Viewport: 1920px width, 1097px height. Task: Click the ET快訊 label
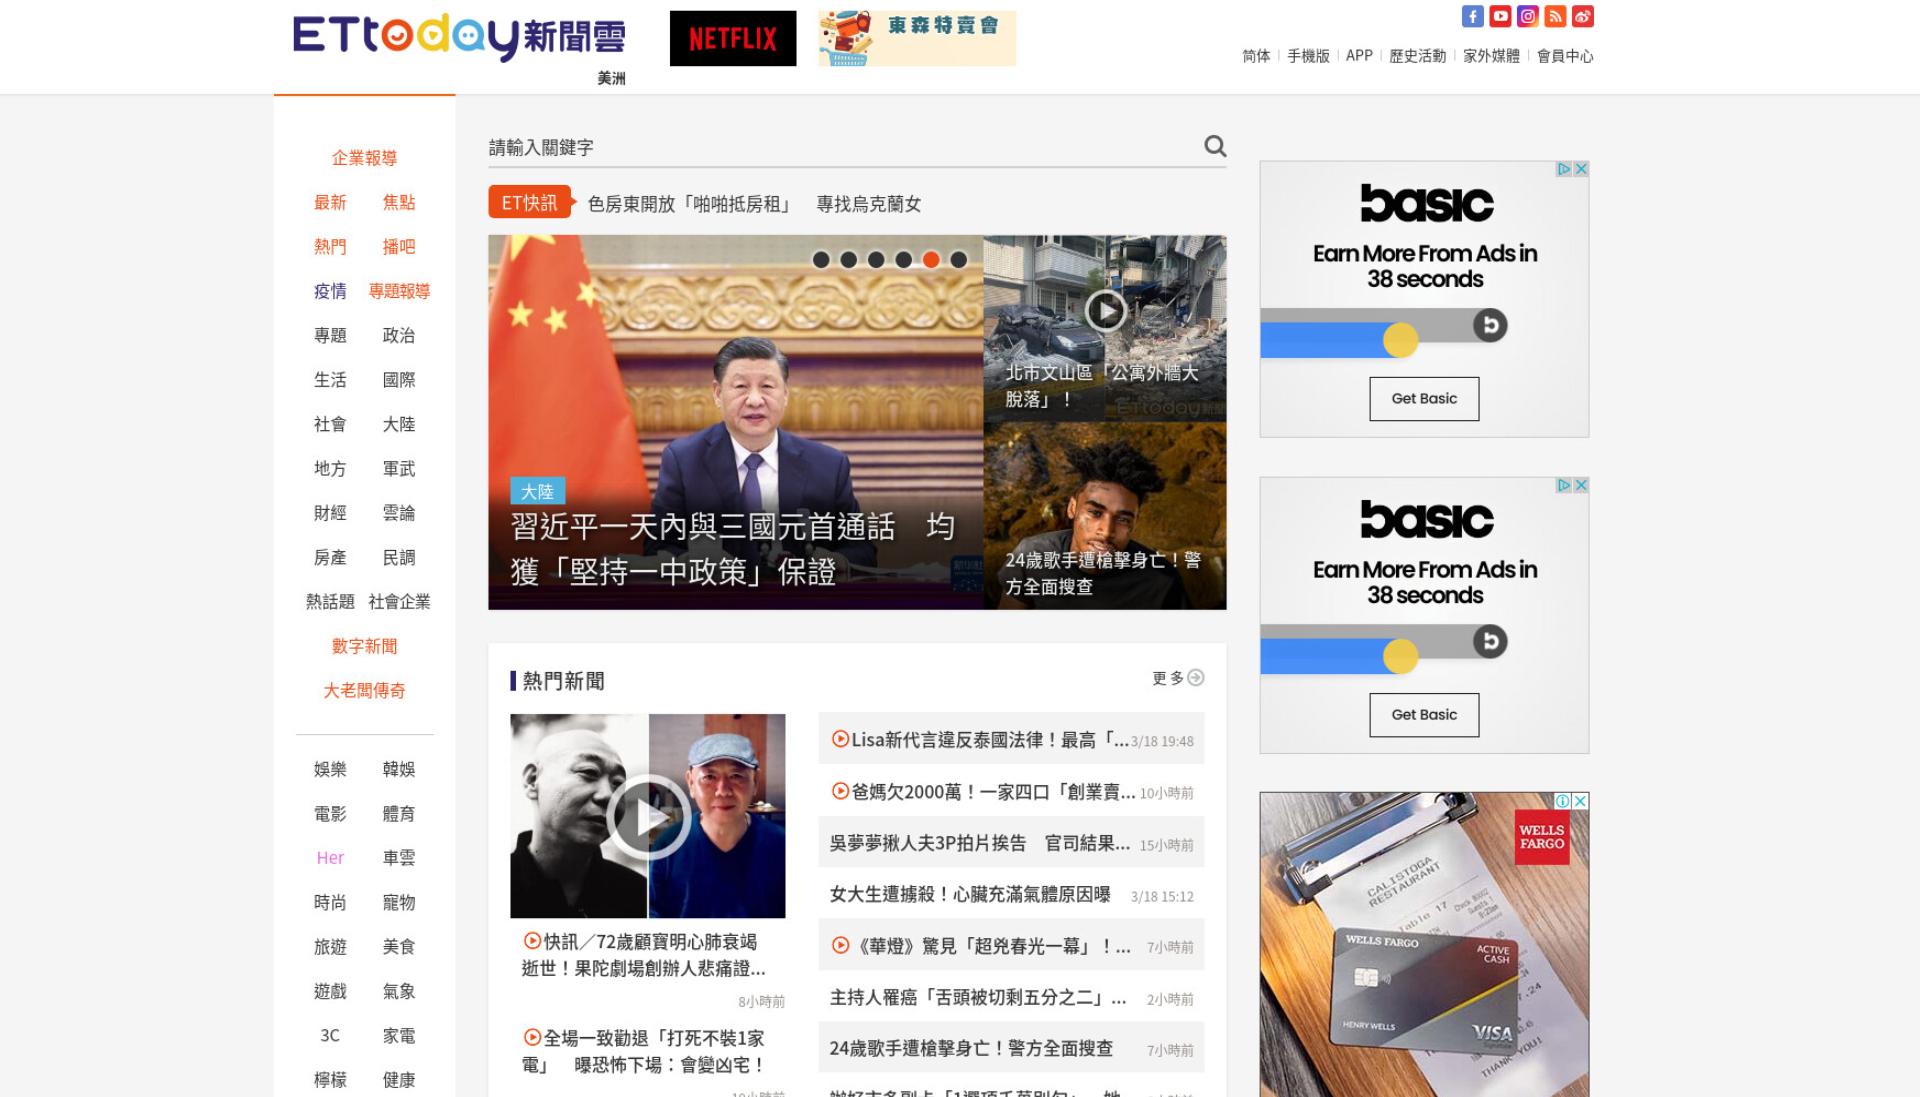[530, 202]
